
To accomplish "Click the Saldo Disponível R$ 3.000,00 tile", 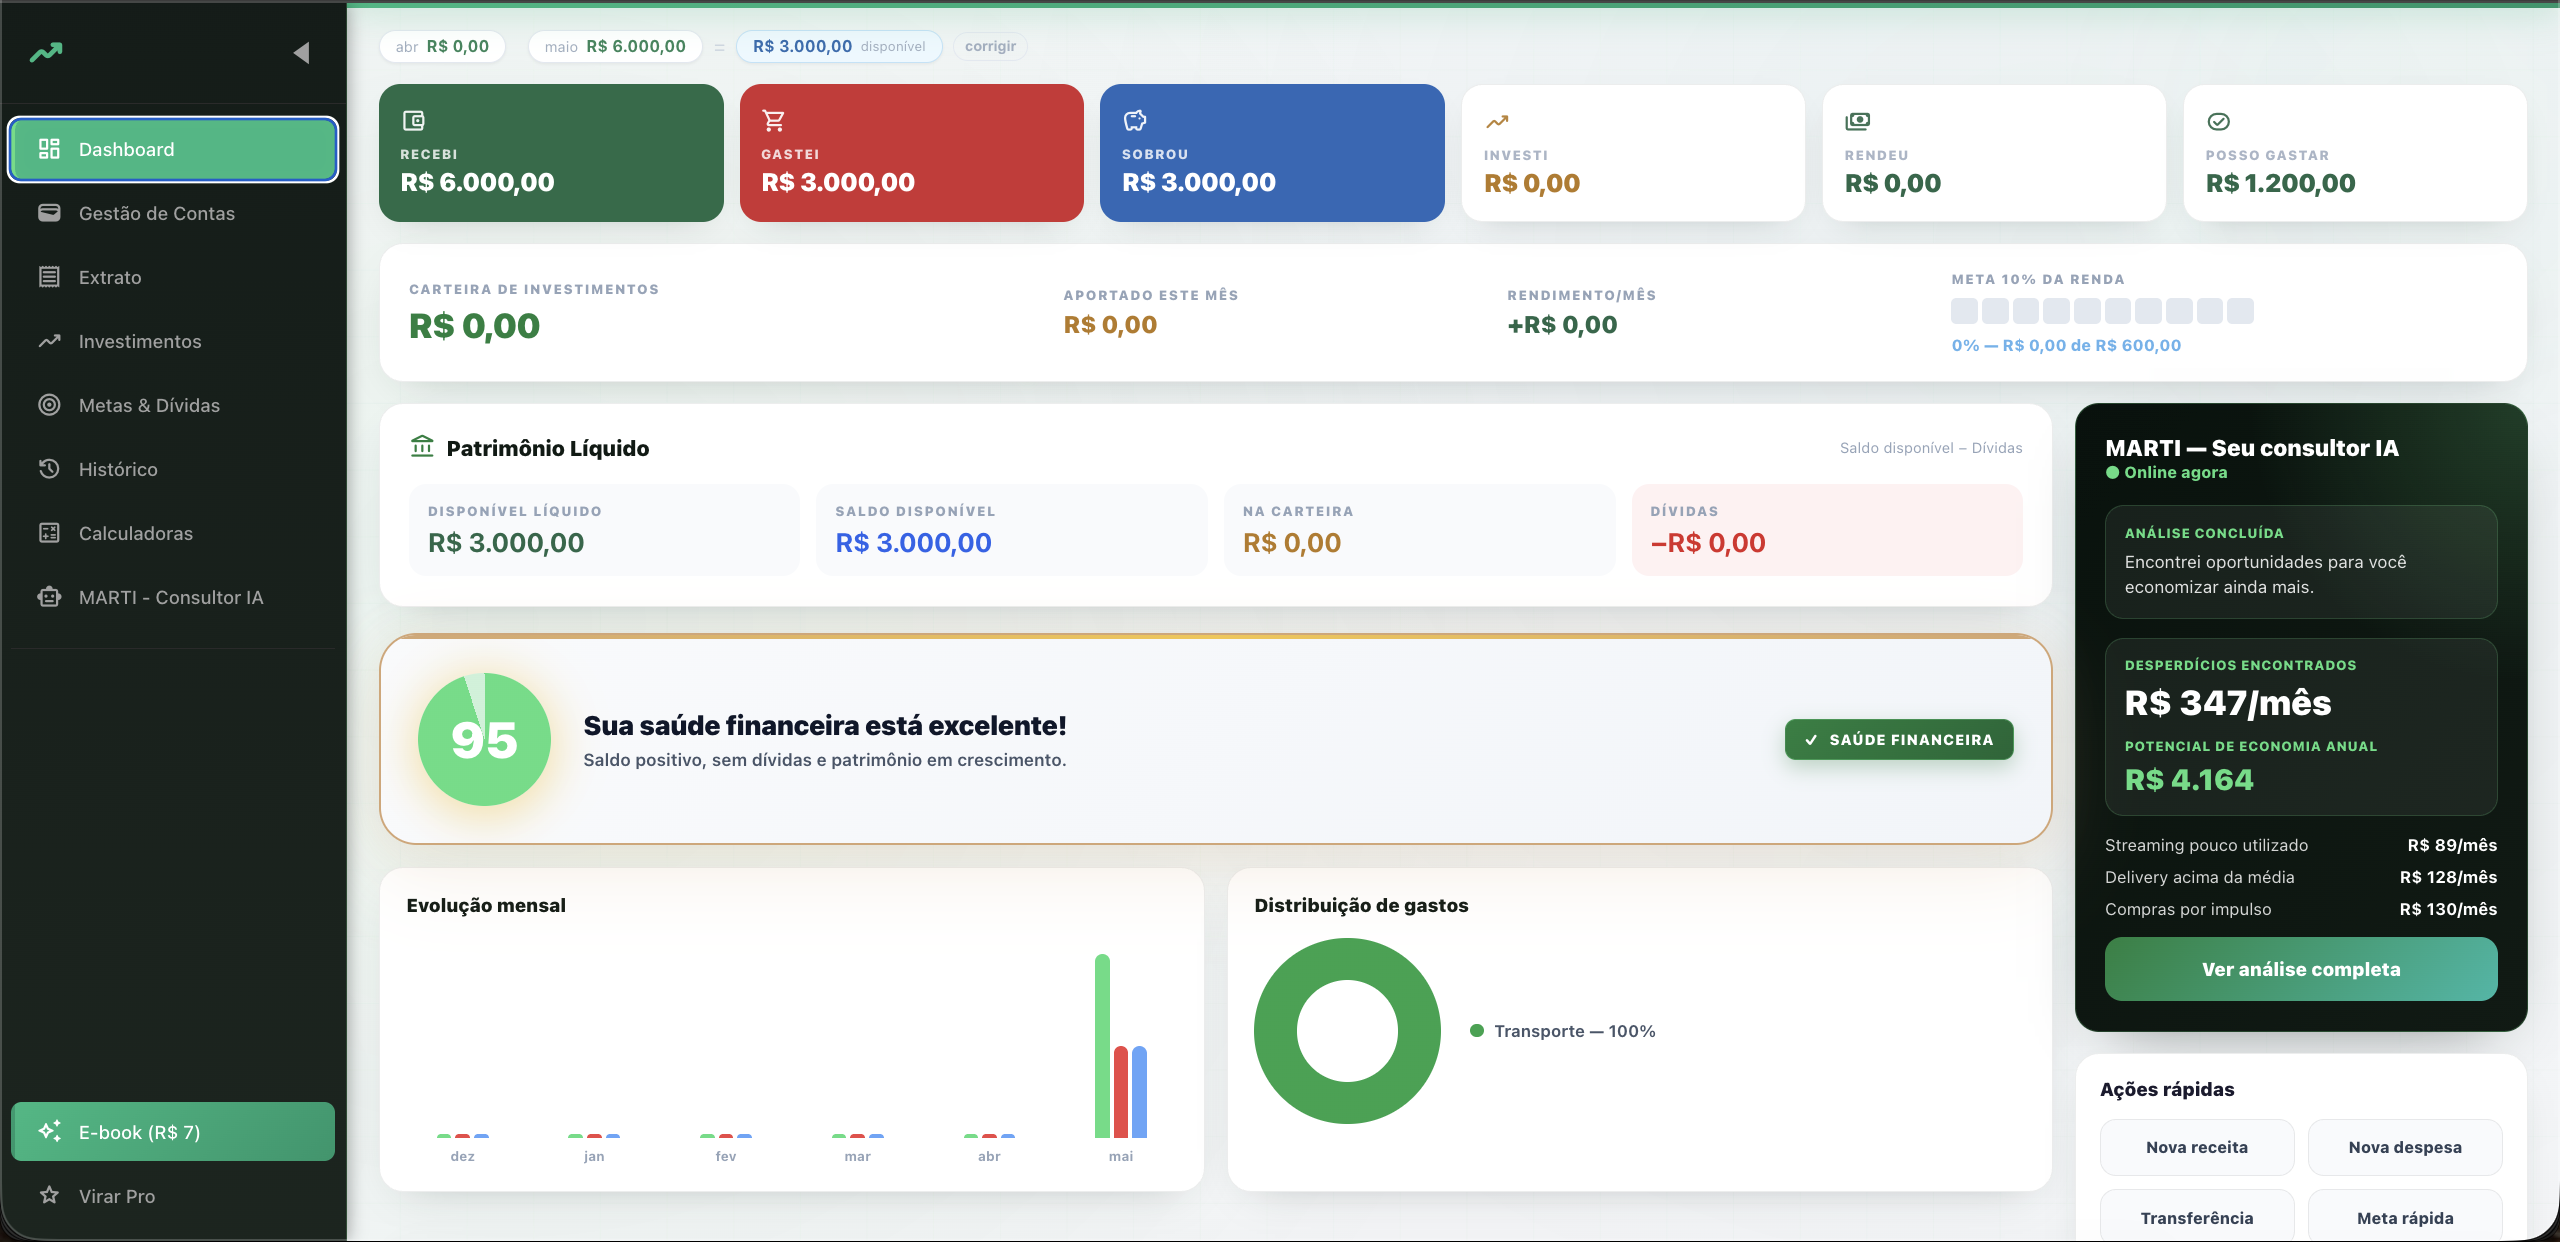I will click(1012, 530).
